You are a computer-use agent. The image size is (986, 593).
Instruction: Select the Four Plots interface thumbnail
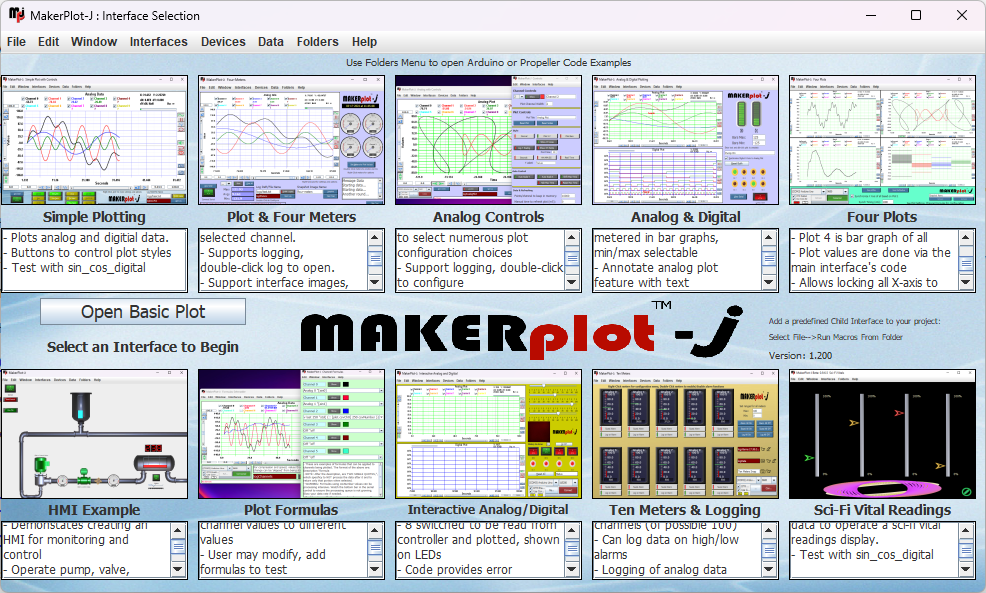(x=882, y=140)
